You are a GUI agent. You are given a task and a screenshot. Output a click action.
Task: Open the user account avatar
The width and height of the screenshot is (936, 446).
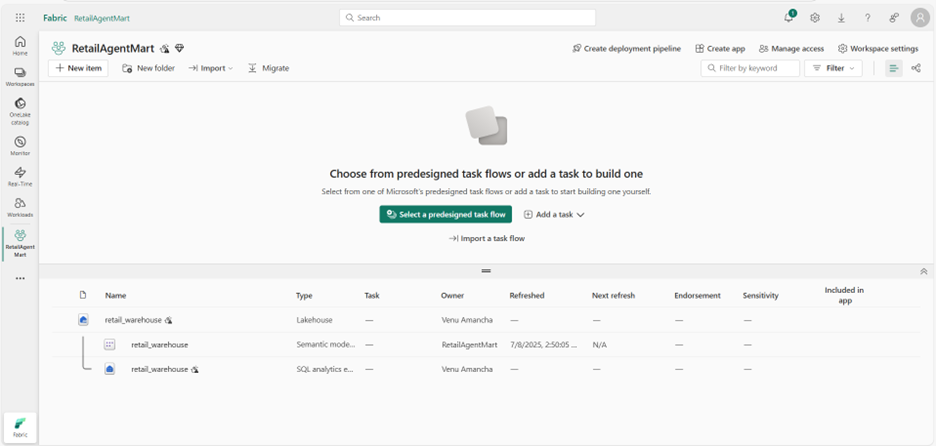tap(920, 18)
